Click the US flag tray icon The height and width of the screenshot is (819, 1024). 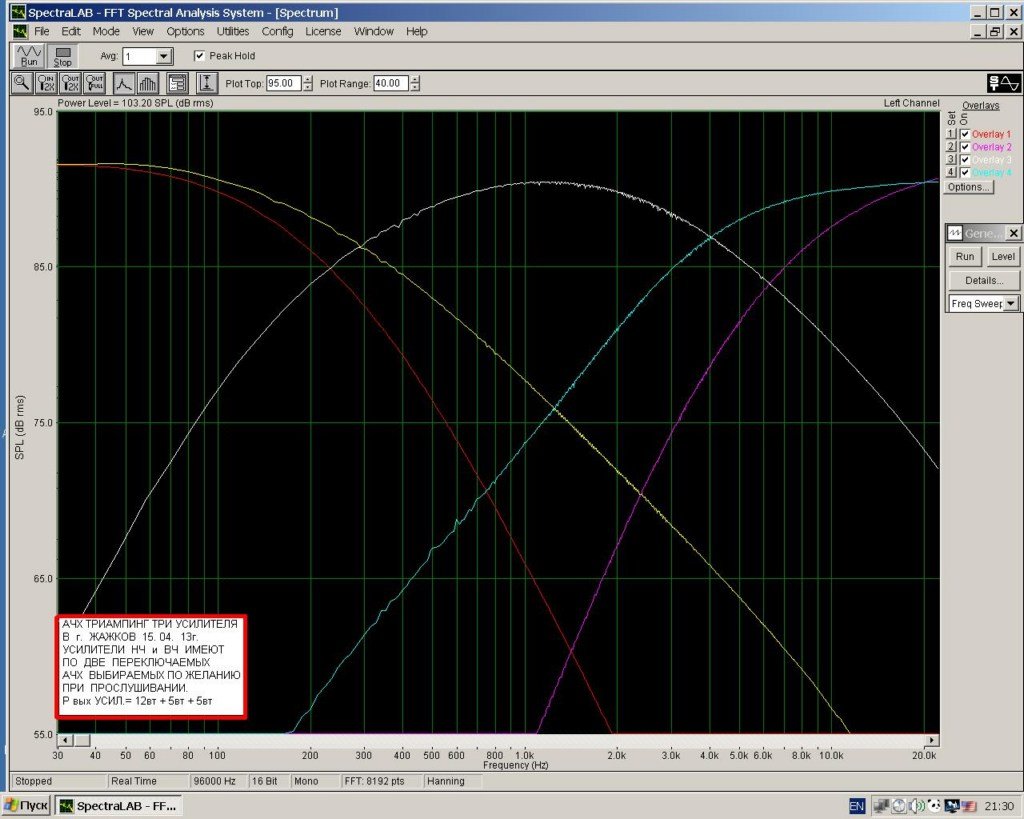point(968,806)
